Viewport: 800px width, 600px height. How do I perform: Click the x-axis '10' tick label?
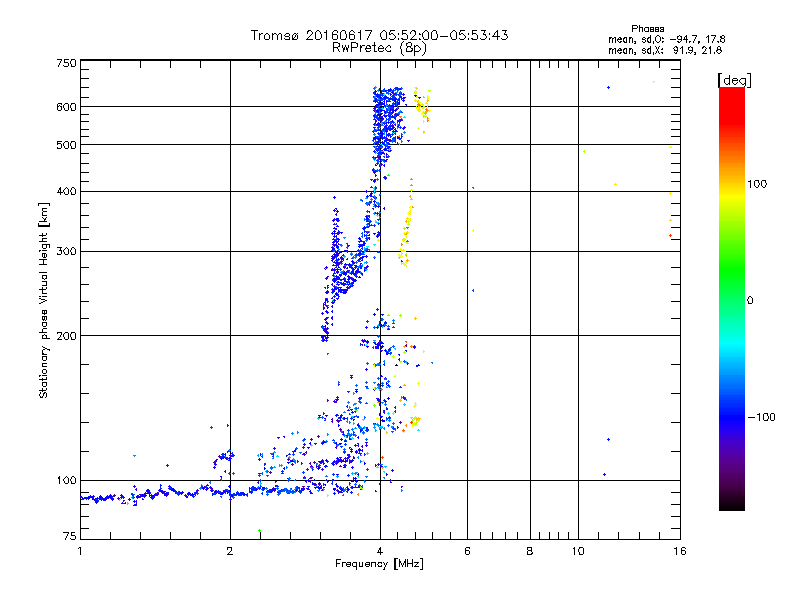(x=578, y=551)
